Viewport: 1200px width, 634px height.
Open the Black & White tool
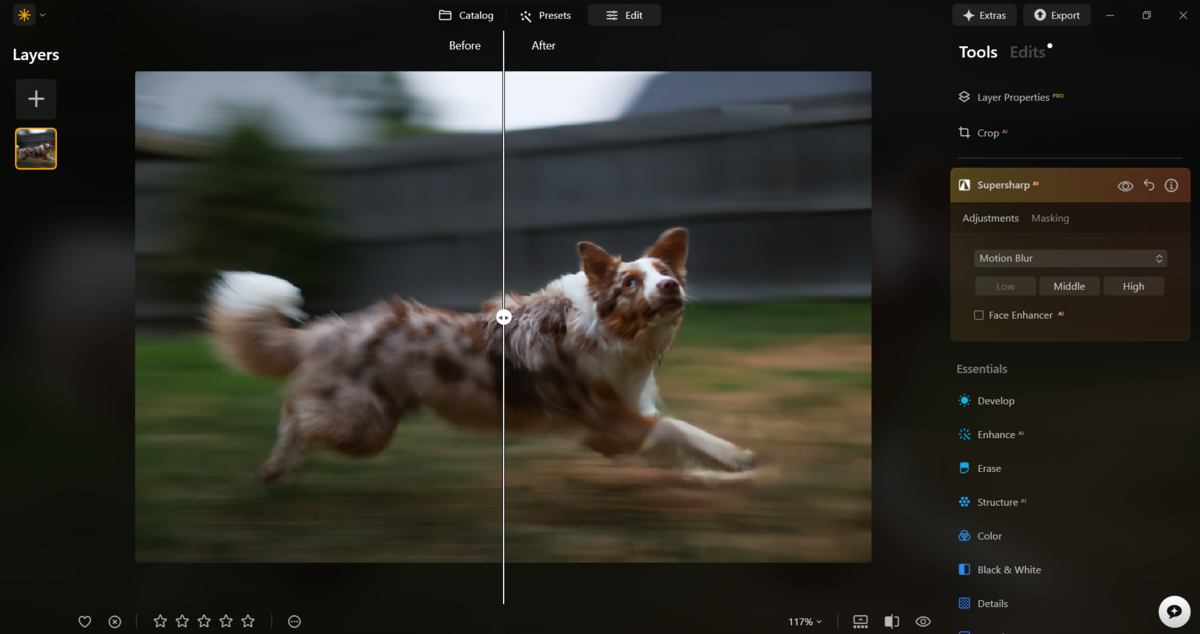click(x=999, y=570)
